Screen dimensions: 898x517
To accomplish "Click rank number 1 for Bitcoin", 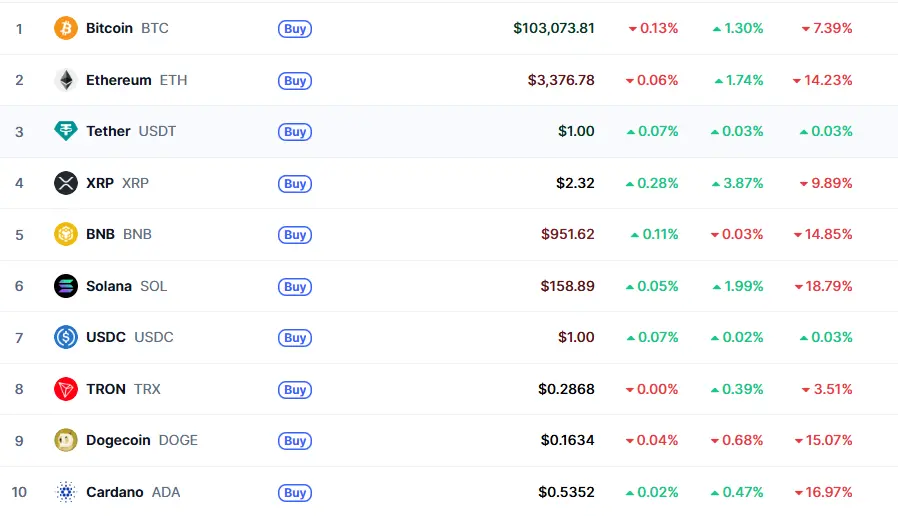I will pyautogui.click(x=19, y=29).
